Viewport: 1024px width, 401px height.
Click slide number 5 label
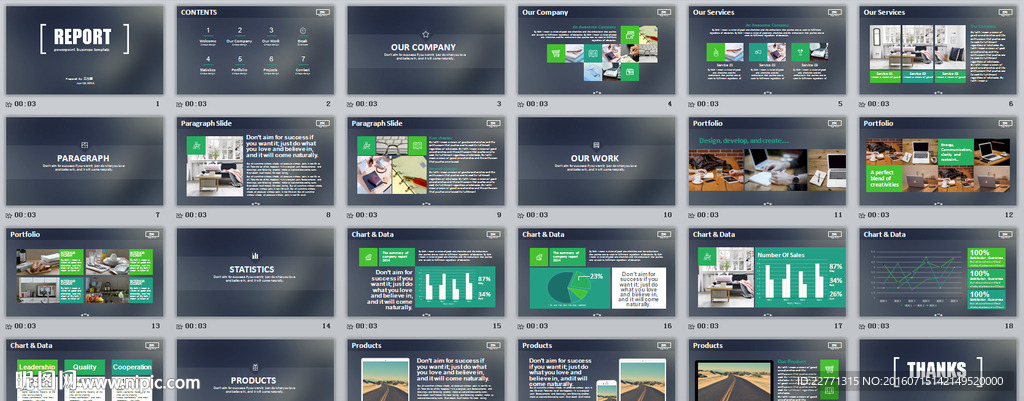[840, 104]
